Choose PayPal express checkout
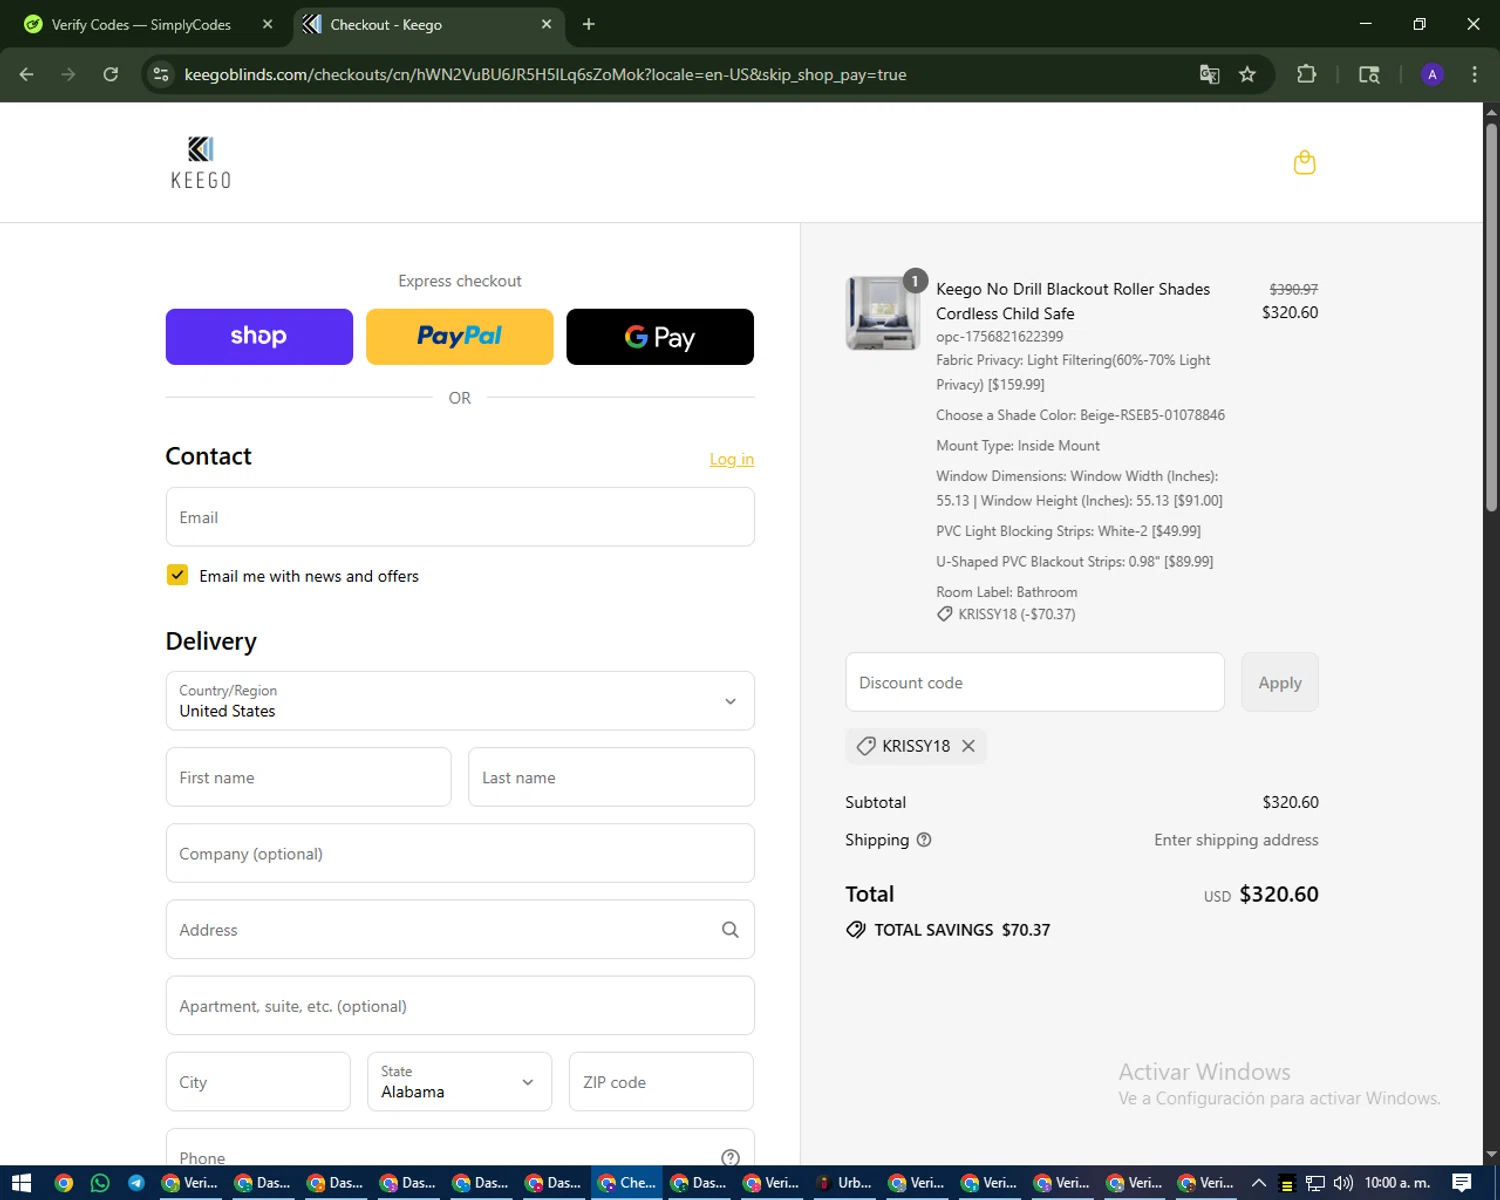 point(459,337)
